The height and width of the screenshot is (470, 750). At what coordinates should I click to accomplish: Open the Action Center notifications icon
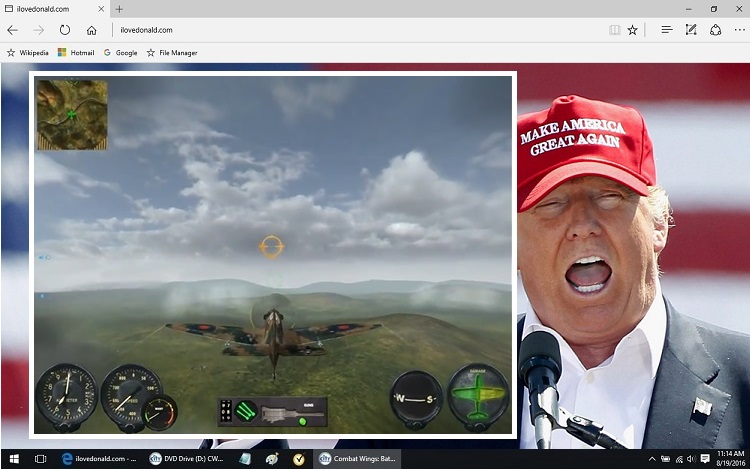point(705,459)
